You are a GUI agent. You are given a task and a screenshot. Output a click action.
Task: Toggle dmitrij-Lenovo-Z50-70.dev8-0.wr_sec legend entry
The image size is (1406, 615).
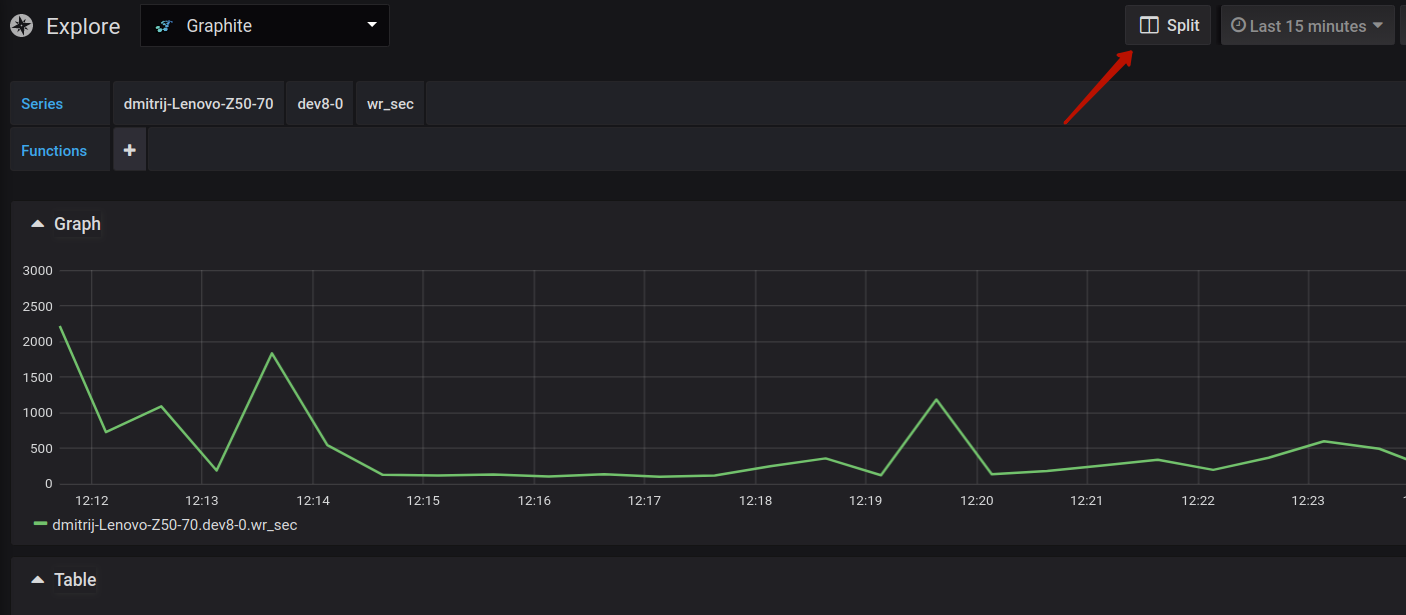click(x=174, y=524)
